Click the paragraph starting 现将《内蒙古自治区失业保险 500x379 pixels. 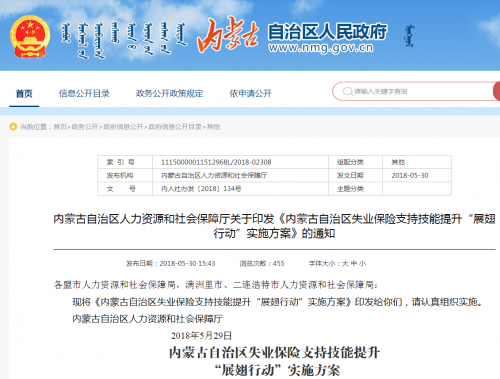tap(277, 302)
